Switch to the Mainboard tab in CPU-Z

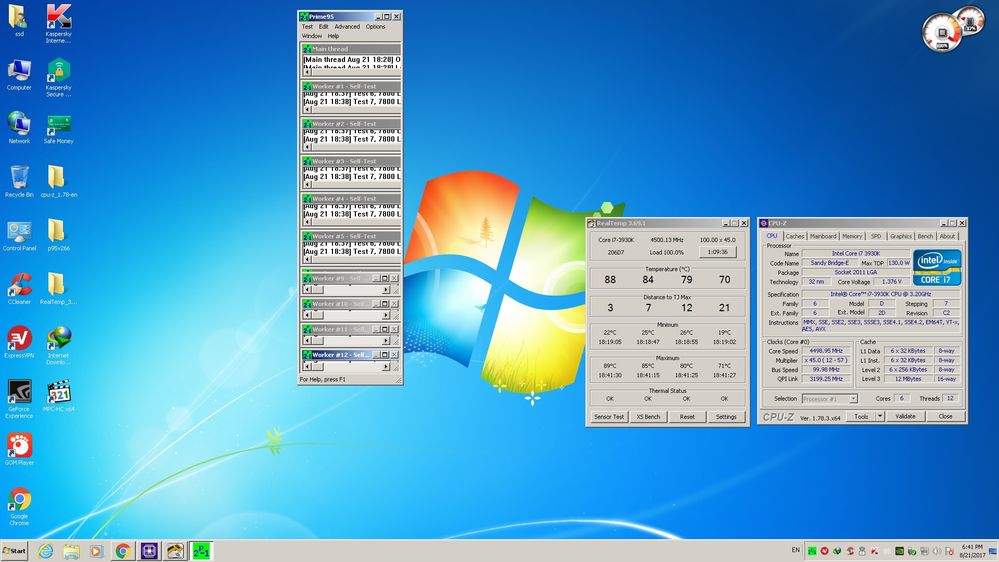(x=823, y=236)
